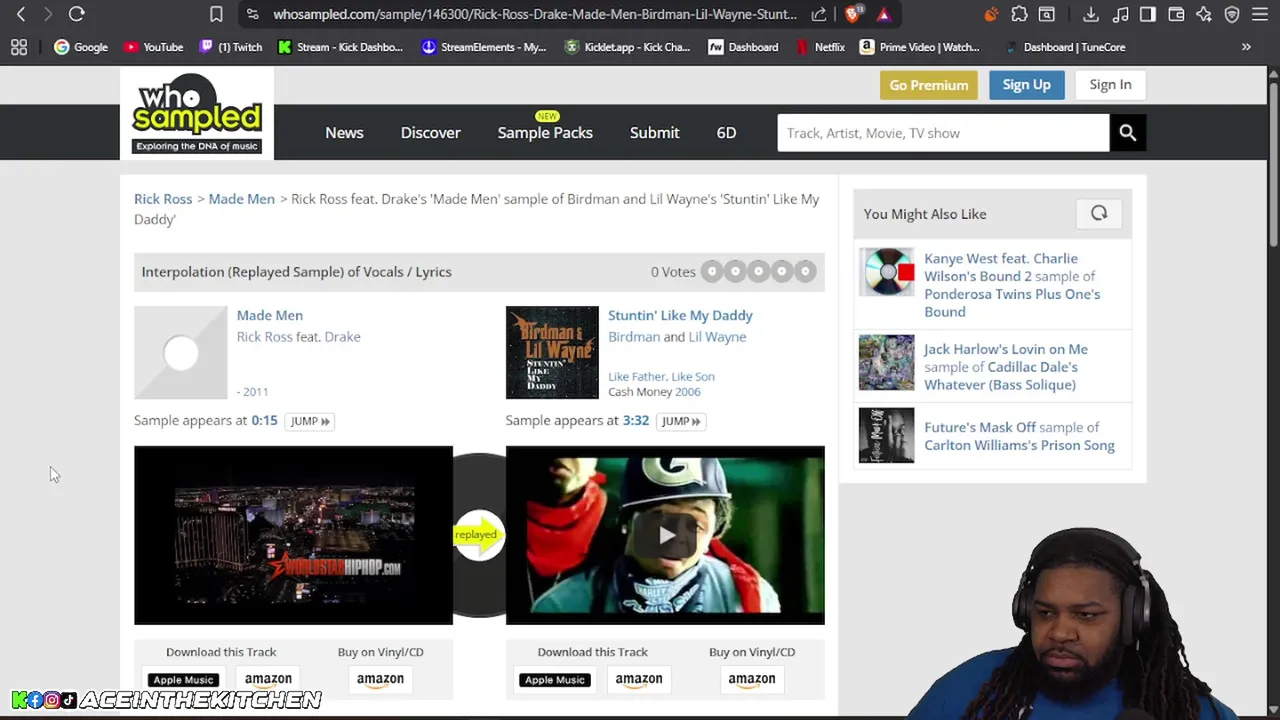Open the Brave Shields lion icon
Viewport: 1280px width, 720px height.
click(x=853, y=14)
